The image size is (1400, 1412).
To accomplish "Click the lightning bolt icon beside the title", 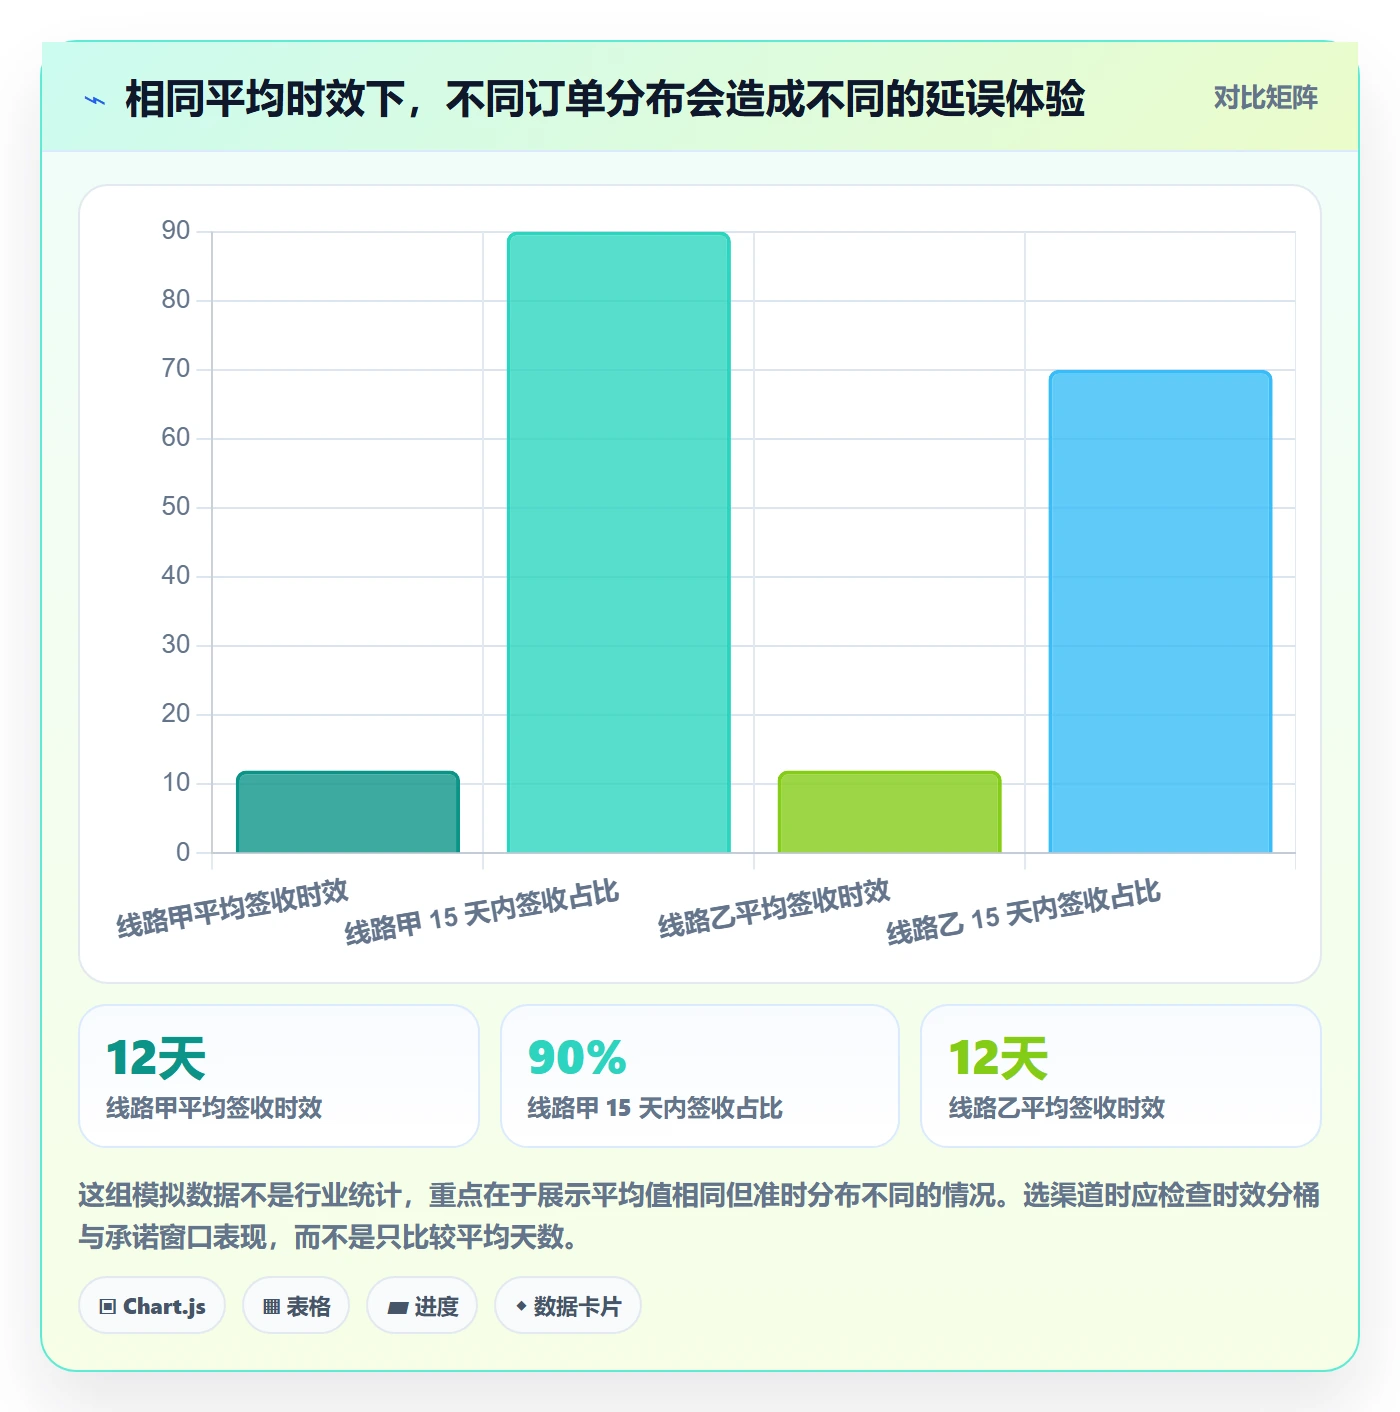I will [95, 100].
